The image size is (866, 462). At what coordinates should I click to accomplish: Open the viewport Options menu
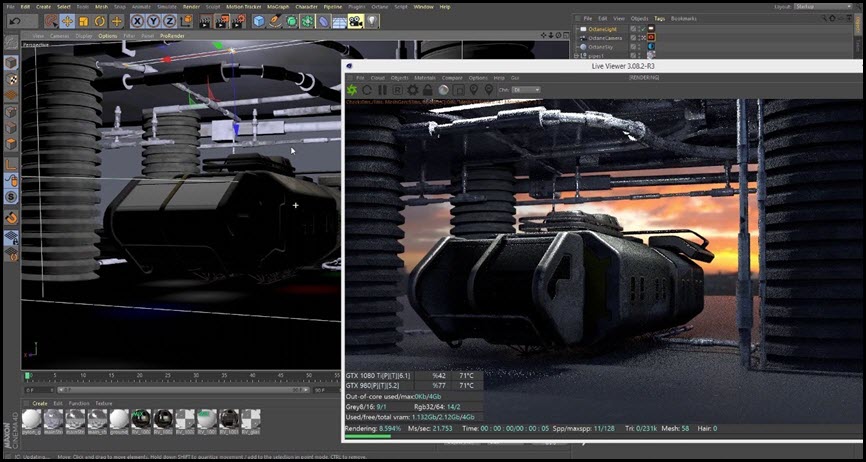[x=108, y=36]
